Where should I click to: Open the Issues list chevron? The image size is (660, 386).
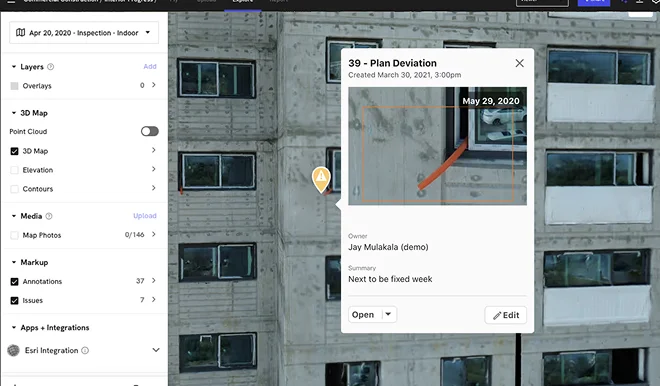coord(154,300)
